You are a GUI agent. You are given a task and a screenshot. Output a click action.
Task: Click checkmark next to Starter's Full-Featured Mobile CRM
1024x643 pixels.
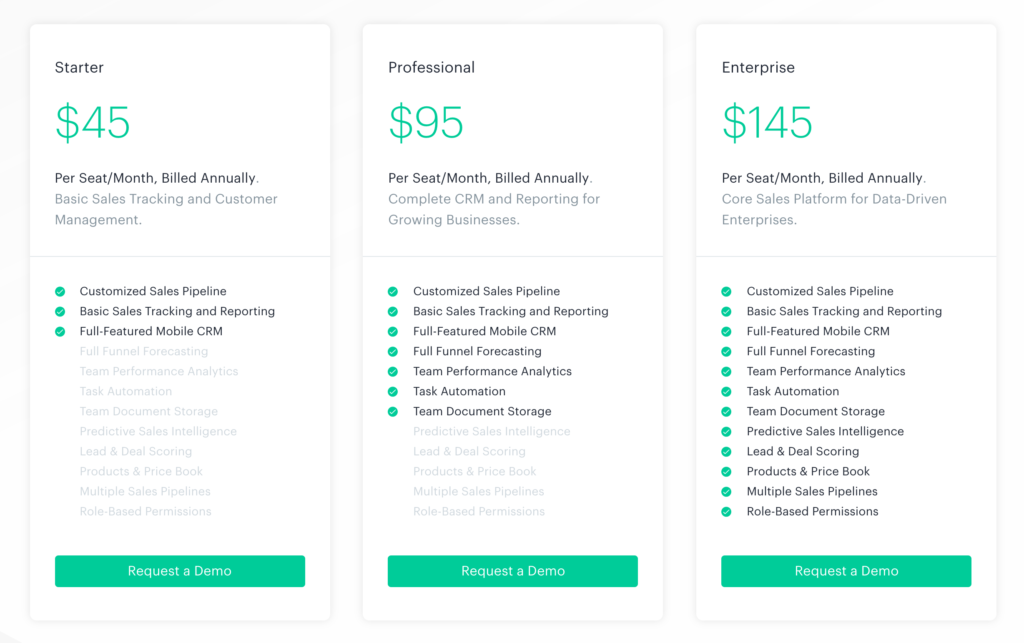click(60, 332)
